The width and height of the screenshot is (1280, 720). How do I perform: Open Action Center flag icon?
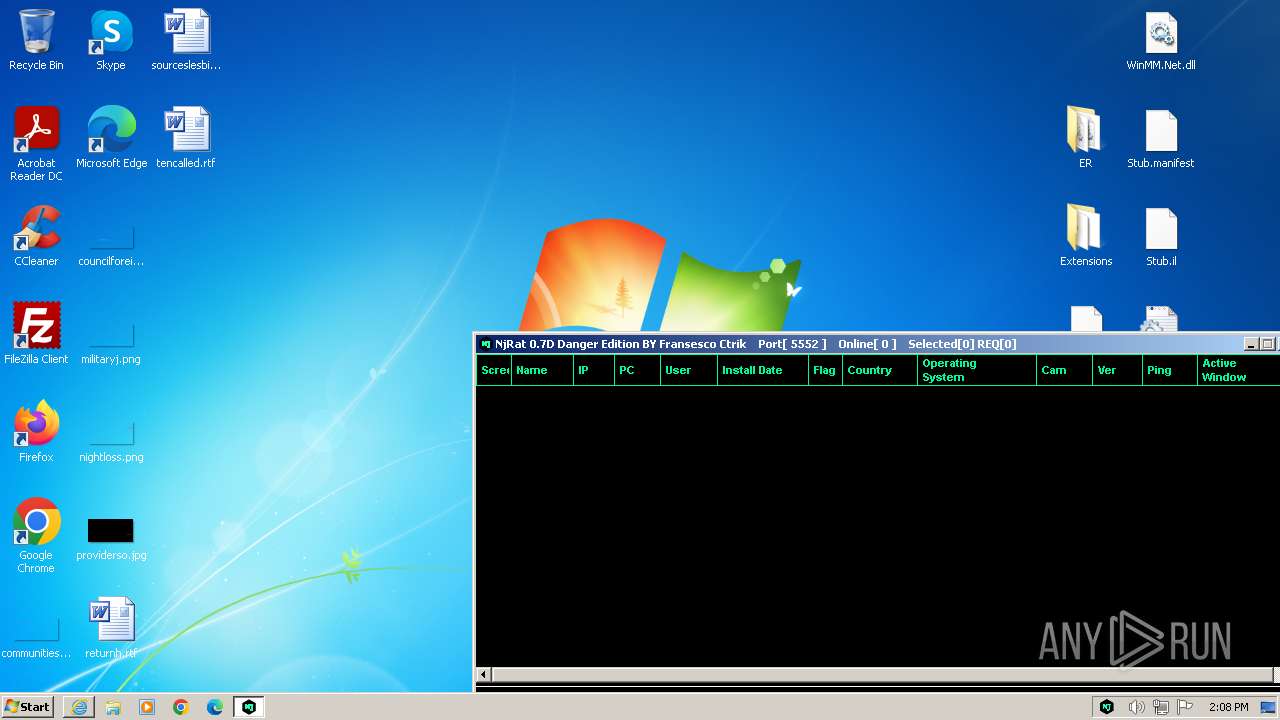point(1185,707)
